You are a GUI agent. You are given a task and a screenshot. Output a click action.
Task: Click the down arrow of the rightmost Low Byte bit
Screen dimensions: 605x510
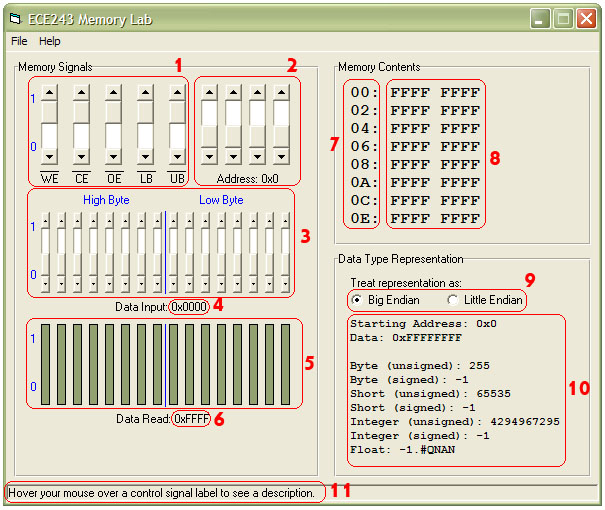(286, 284)
